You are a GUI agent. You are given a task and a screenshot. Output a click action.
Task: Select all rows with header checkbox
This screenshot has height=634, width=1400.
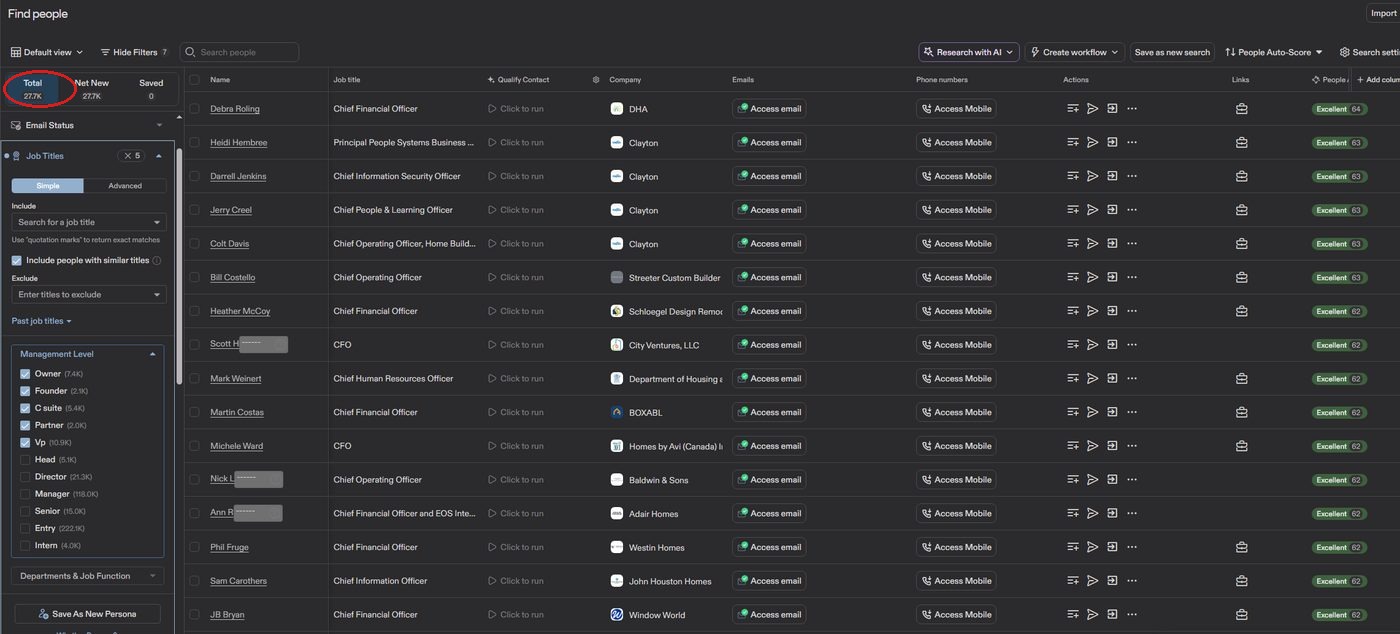[x=194, y=80]
